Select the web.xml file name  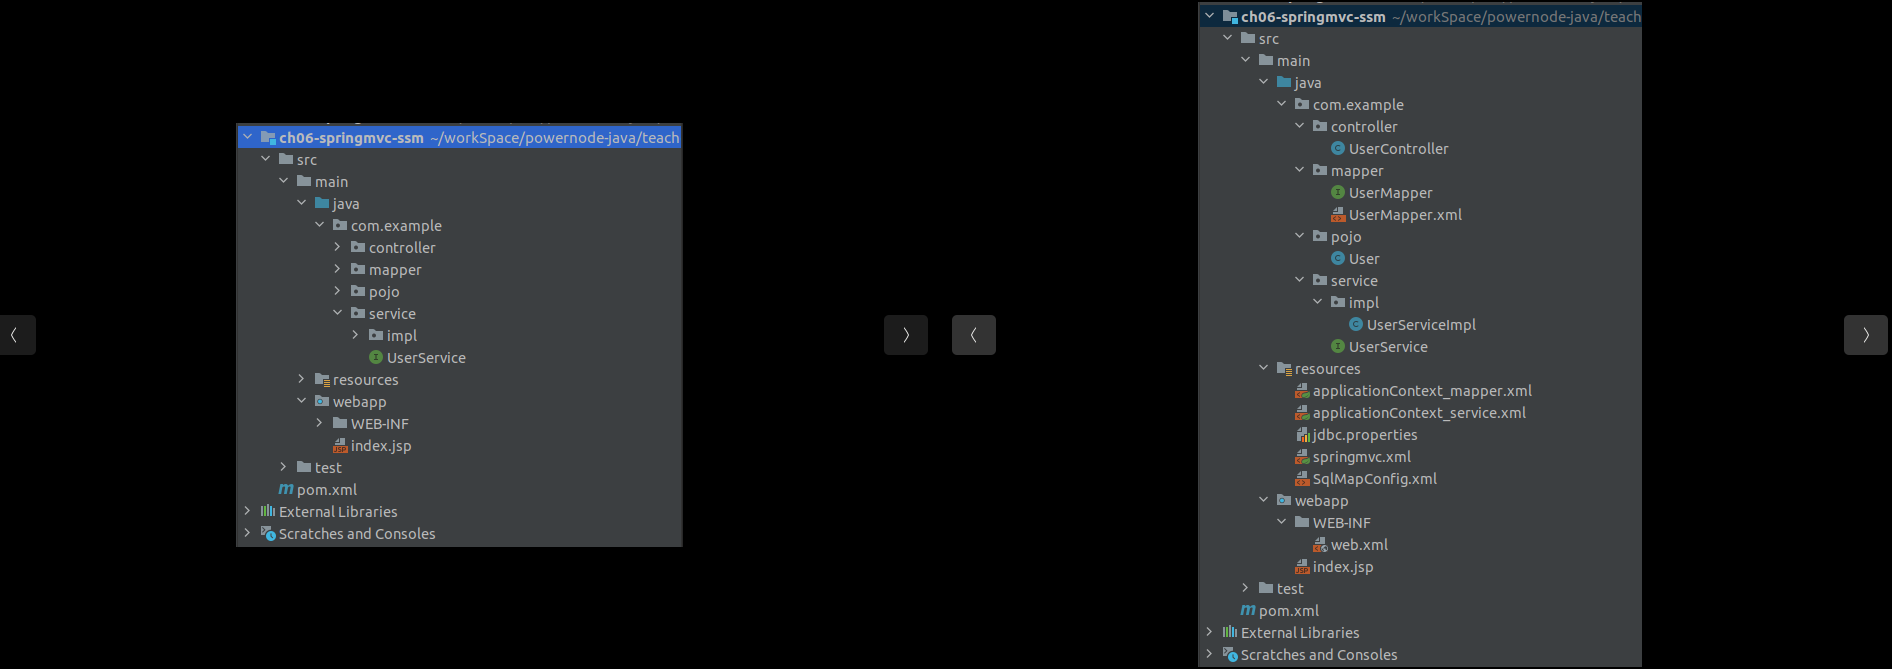[x=1359, y=545]
